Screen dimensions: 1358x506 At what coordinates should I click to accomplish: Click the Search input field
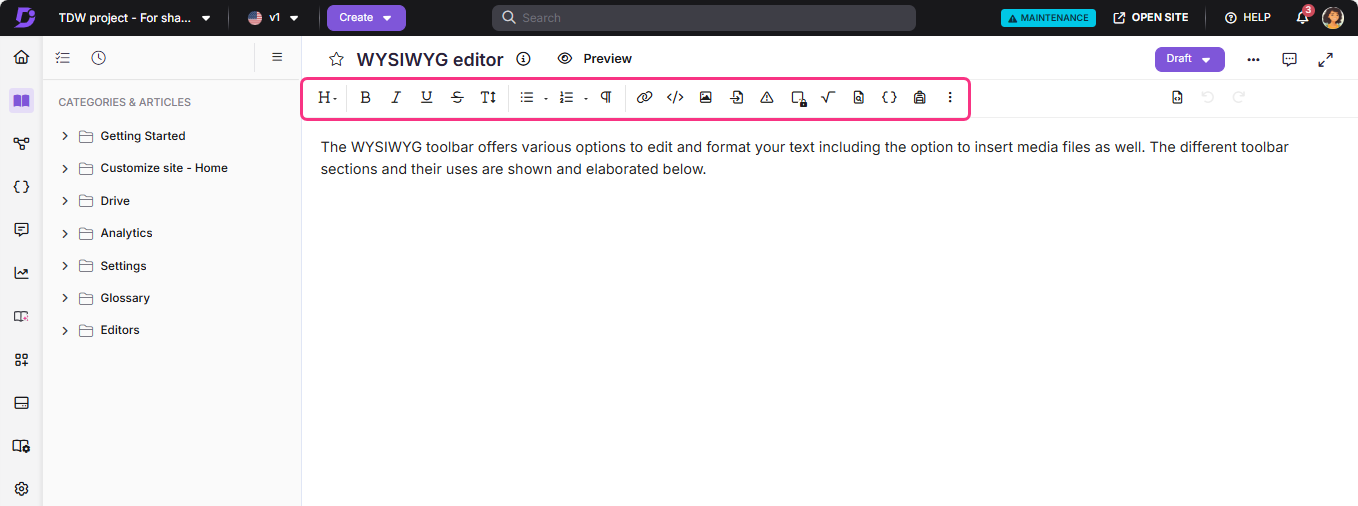pyautogui.click(x=704, y=18)
